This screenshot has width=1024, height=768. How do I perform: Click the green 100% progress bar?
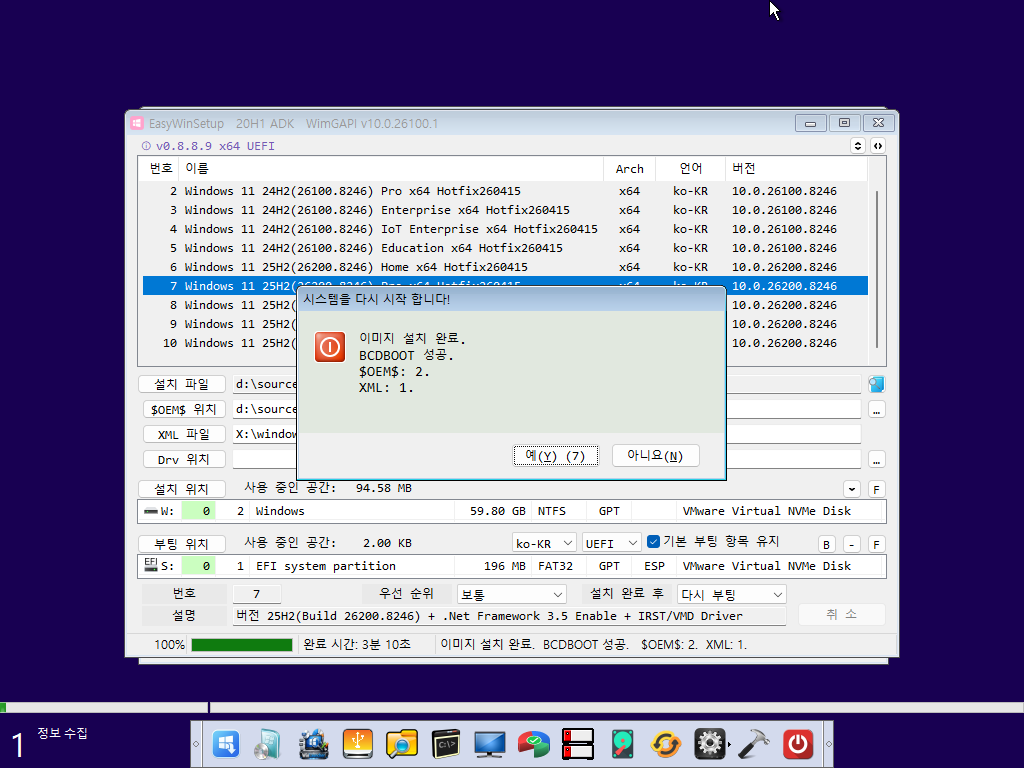click(242, 645)
